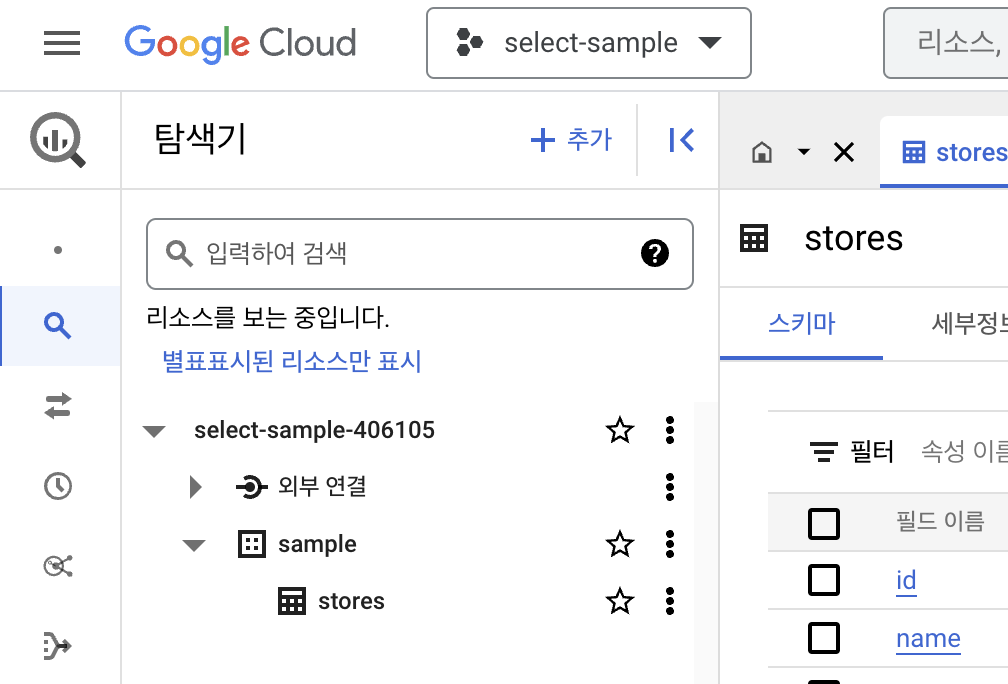The image size is (1008, 684).
Task: Check the name field checkbox
Action: (x=824, y=638)
